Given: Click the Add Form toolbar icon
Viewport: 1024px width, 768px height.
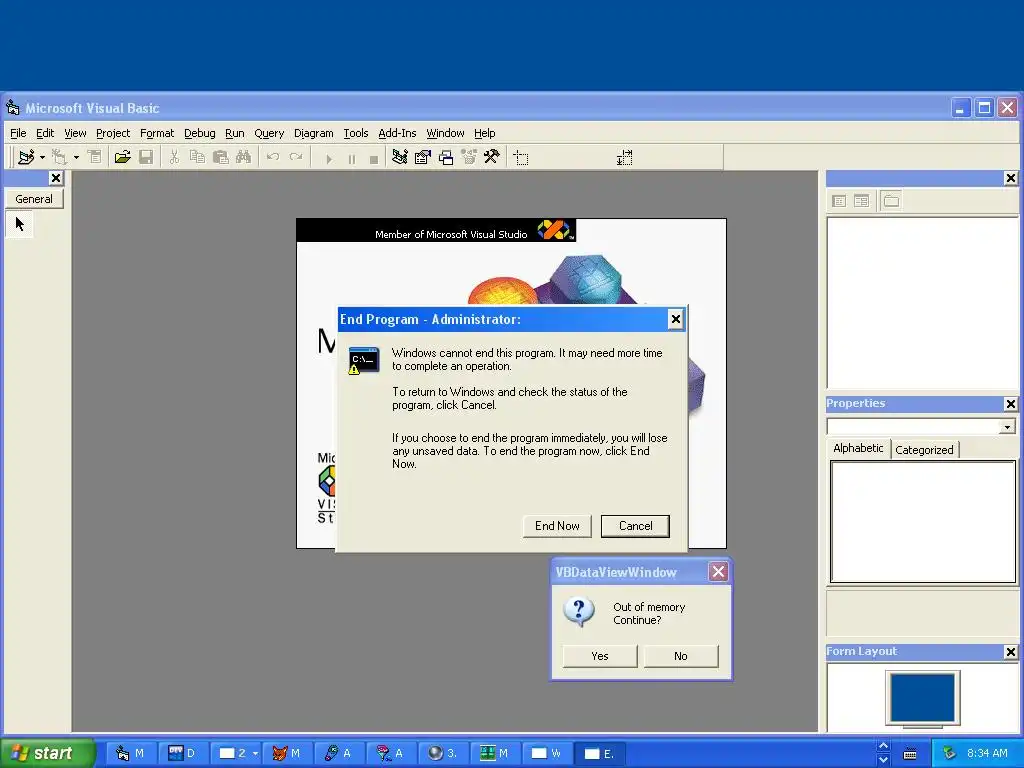Looking at the screenshot, I should click(59, 157).
